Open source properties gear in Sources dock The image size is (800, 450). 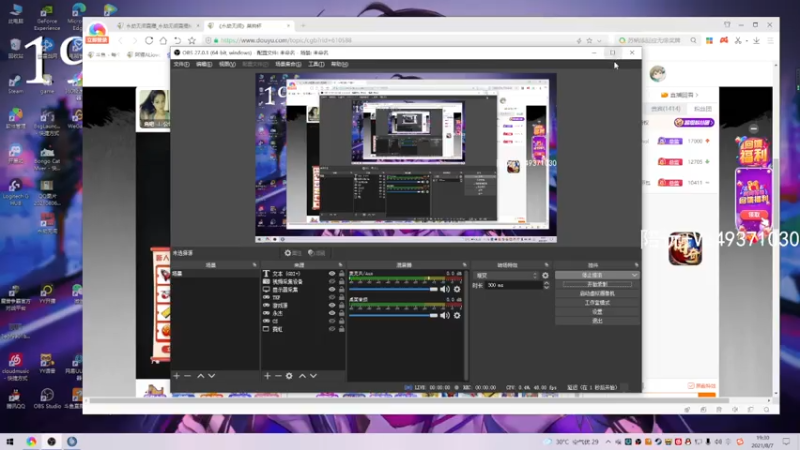point(289,376)
